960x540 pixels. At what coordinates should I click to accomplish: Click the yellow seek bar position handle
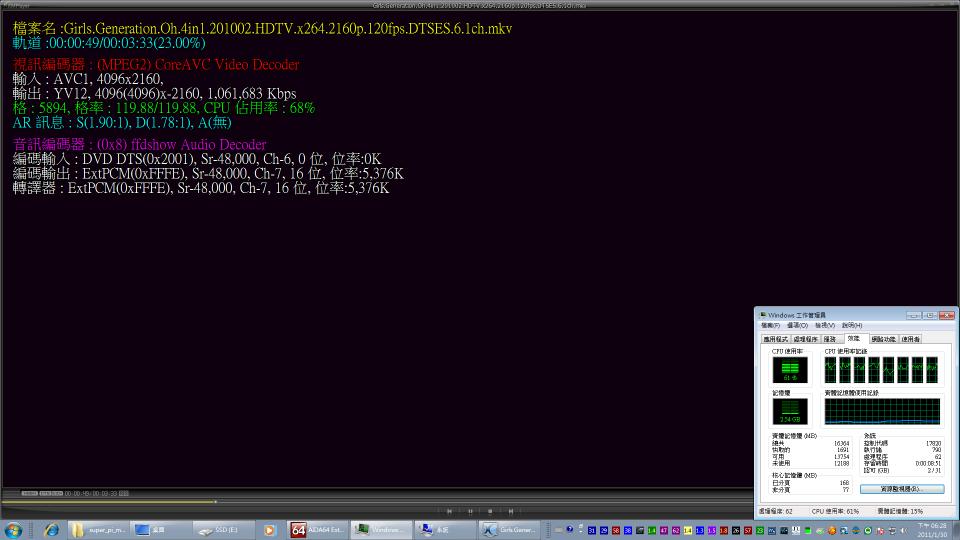(215, 502)
